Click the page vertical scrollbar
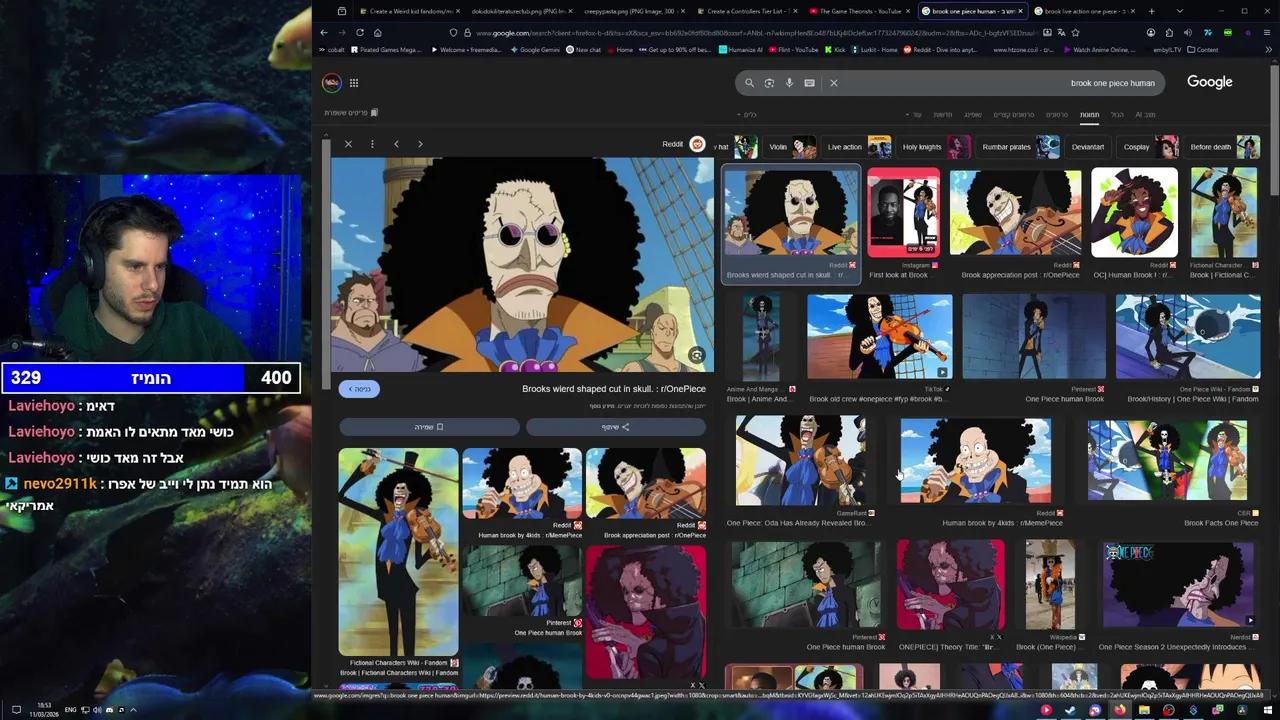 click(1274, 130)
